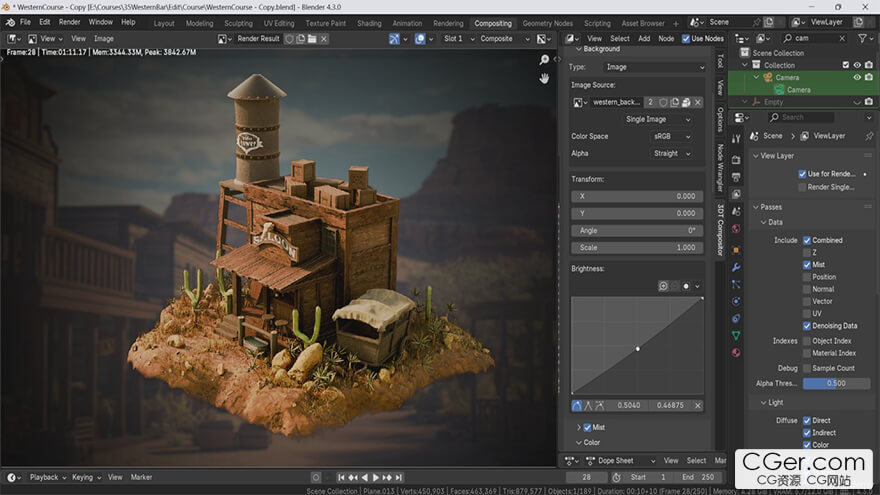This screenshot has height=495, width=880.
Task: Open the Object Data green triangle tab
Action: click(736, 336)
